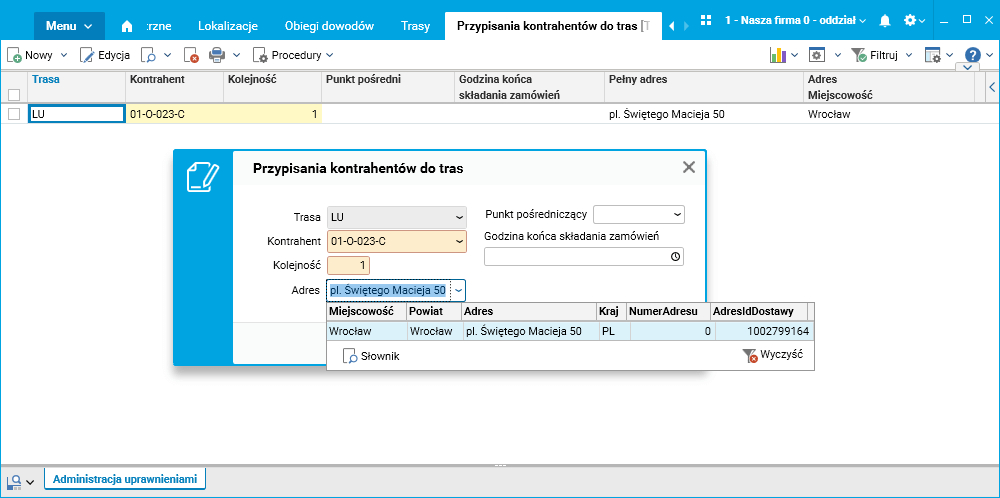Click the bar chart icon
Image resolution: width=1000 pixels, height=498 pixels.
tap(777, 55)
